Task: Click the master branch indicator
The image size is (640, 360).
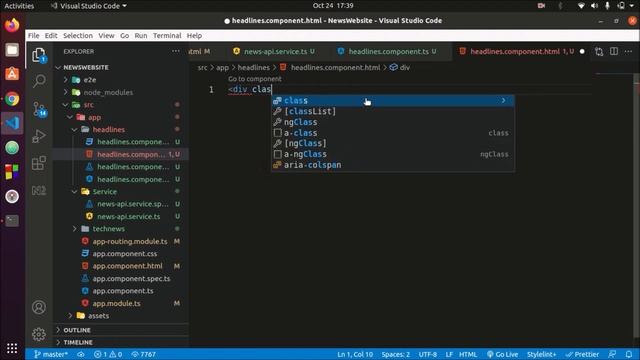Action: (51, 354)
